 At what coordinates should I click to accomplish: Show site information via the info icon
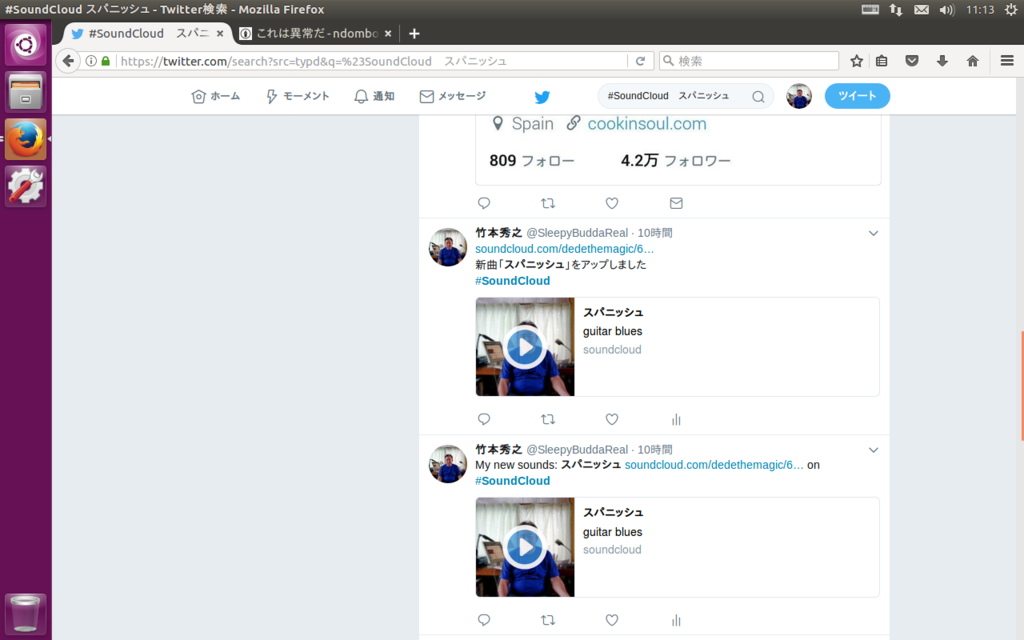(91, 61)
